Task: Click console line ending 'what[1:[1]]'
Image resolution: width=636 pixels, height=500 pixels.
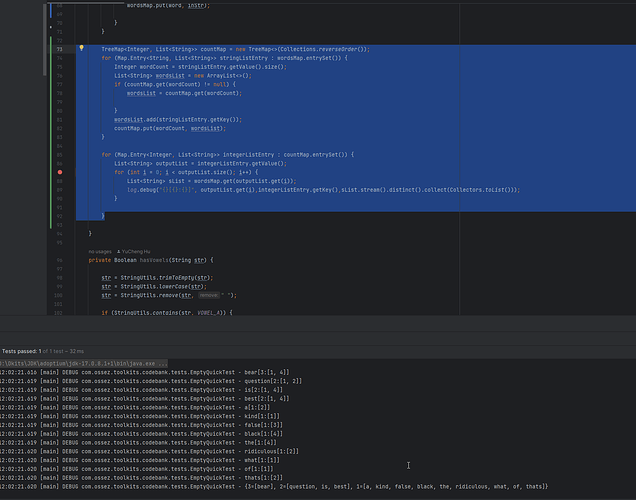Action: point(140,461)
